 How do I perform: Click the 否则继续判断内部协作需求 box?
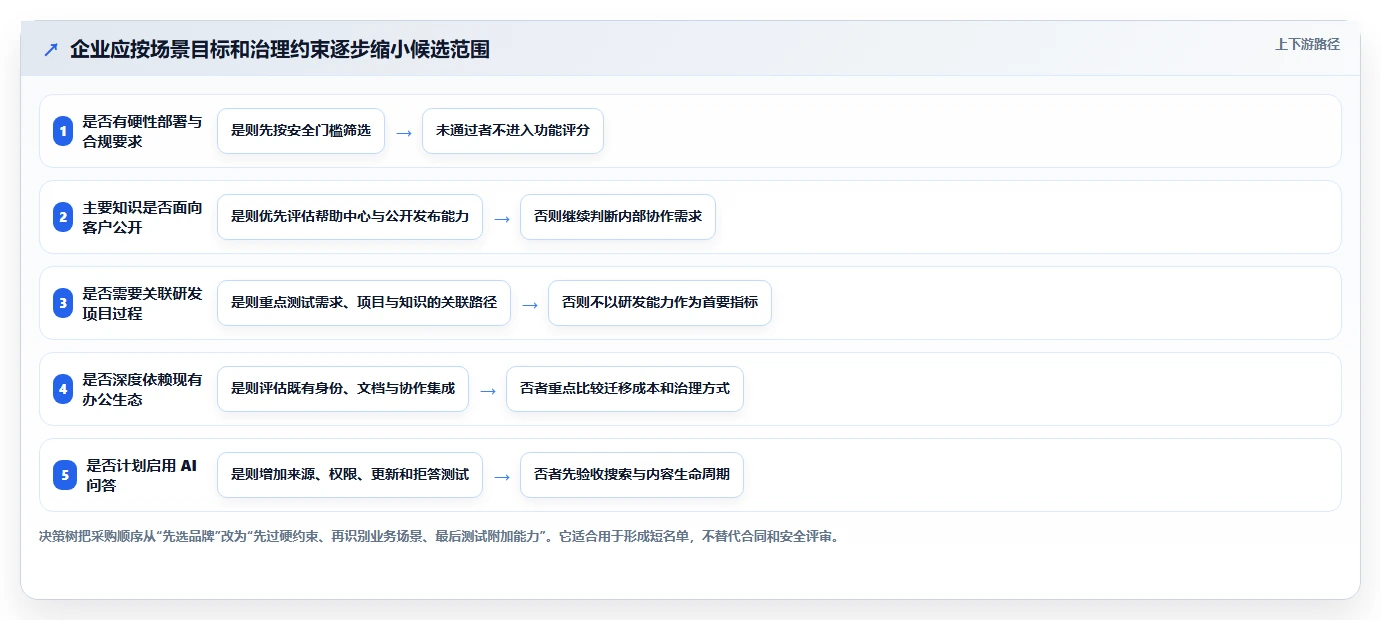click(x=618, y=217)
